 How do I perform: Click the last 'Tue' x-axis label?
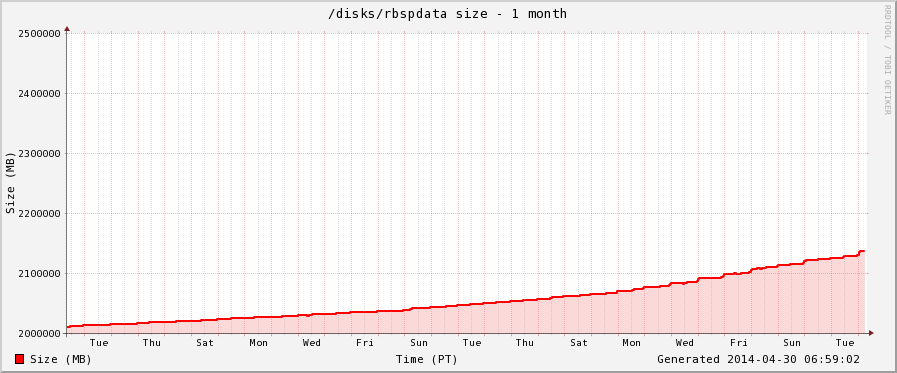(x=845, y=343)
